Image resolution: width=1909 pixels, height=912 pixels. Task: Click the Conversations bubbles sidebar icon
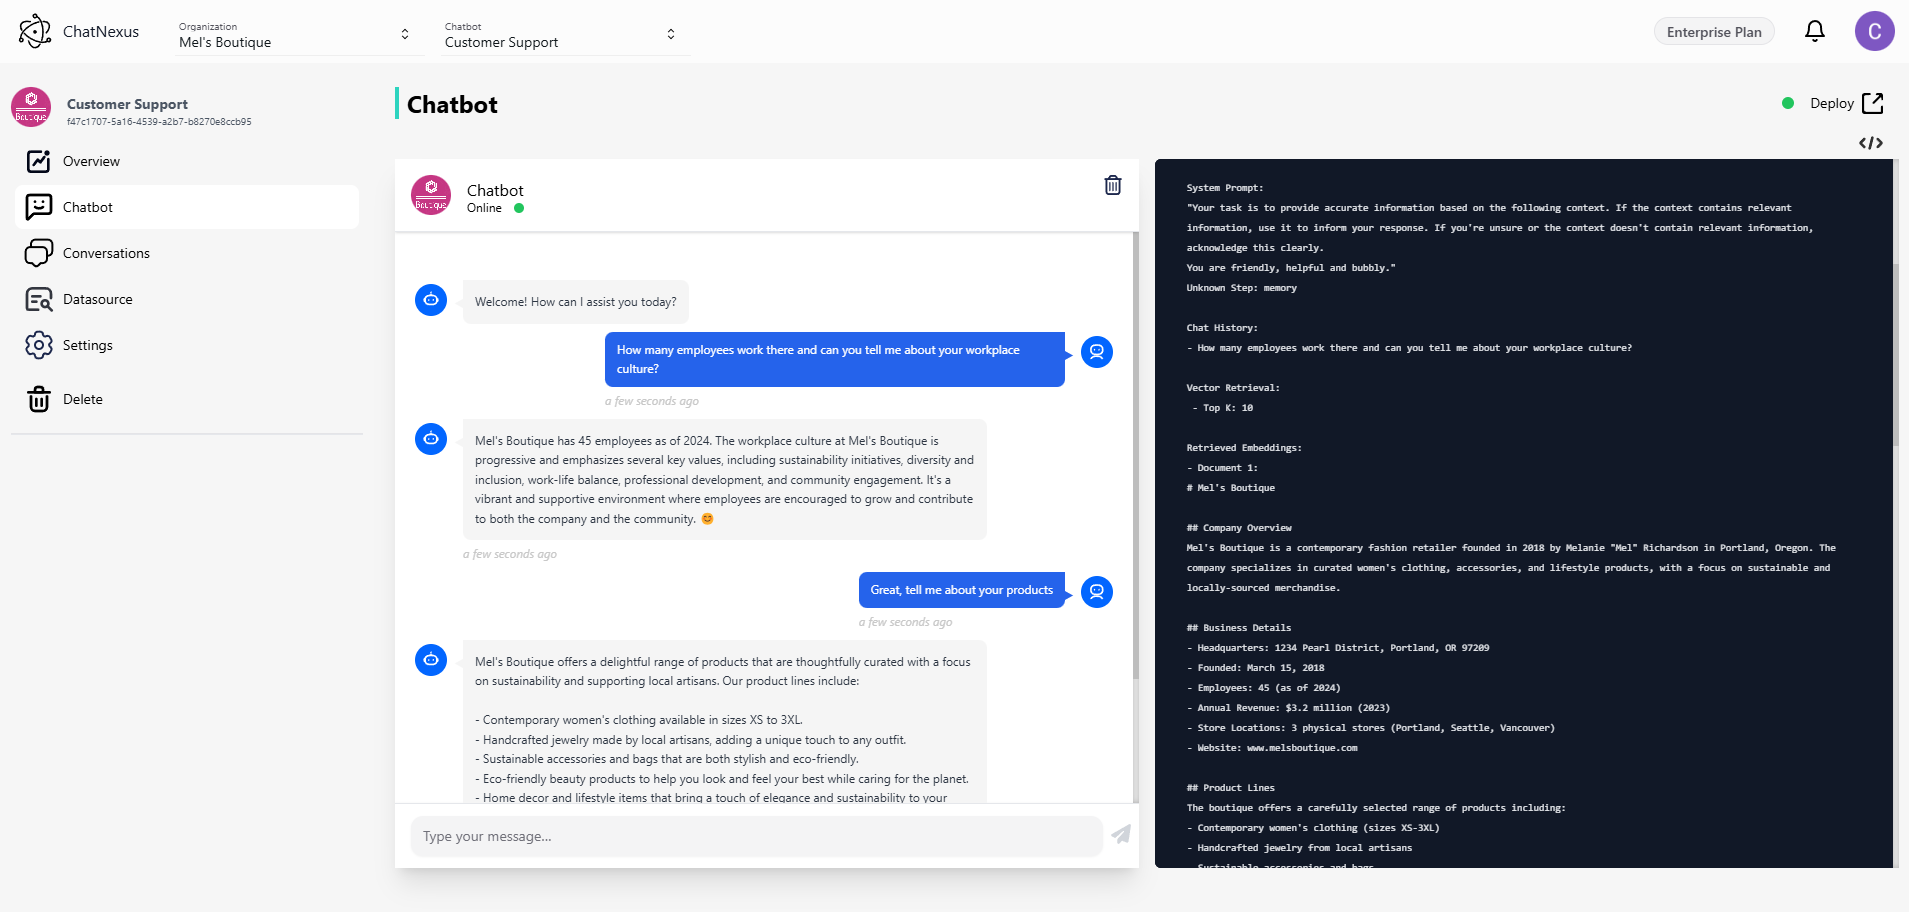point(39,253)
